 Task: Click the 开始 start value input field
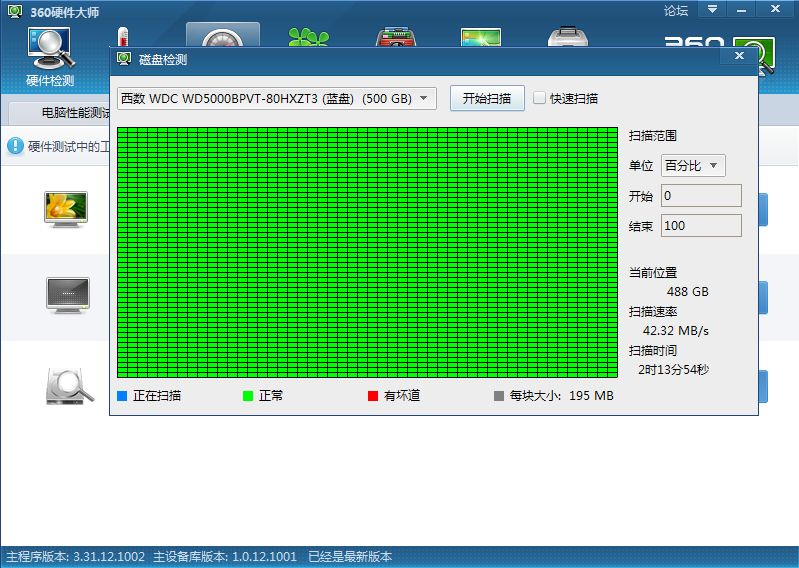tap(701, 196)
